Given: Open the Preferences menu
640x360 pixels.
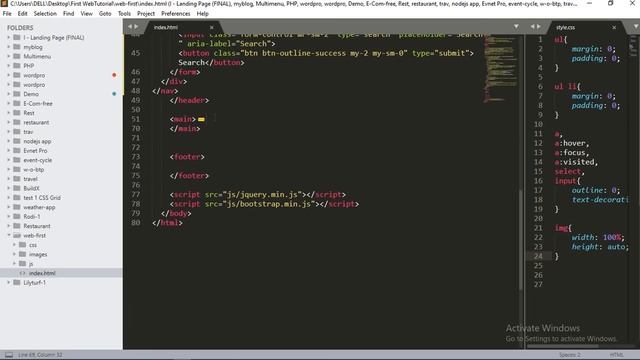Looking at the screenshot, I should [x=176, y=13].
